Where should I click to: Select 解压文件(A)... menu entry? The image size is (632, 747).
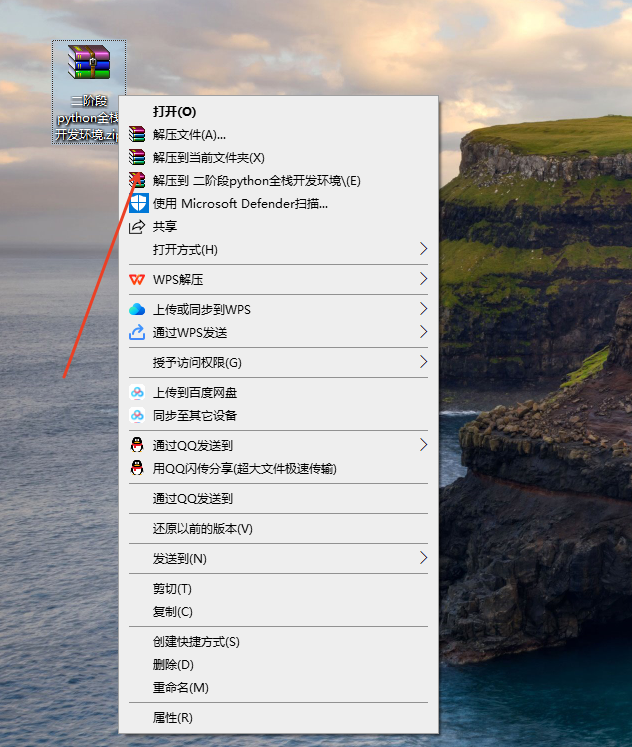tap(278, 135)
